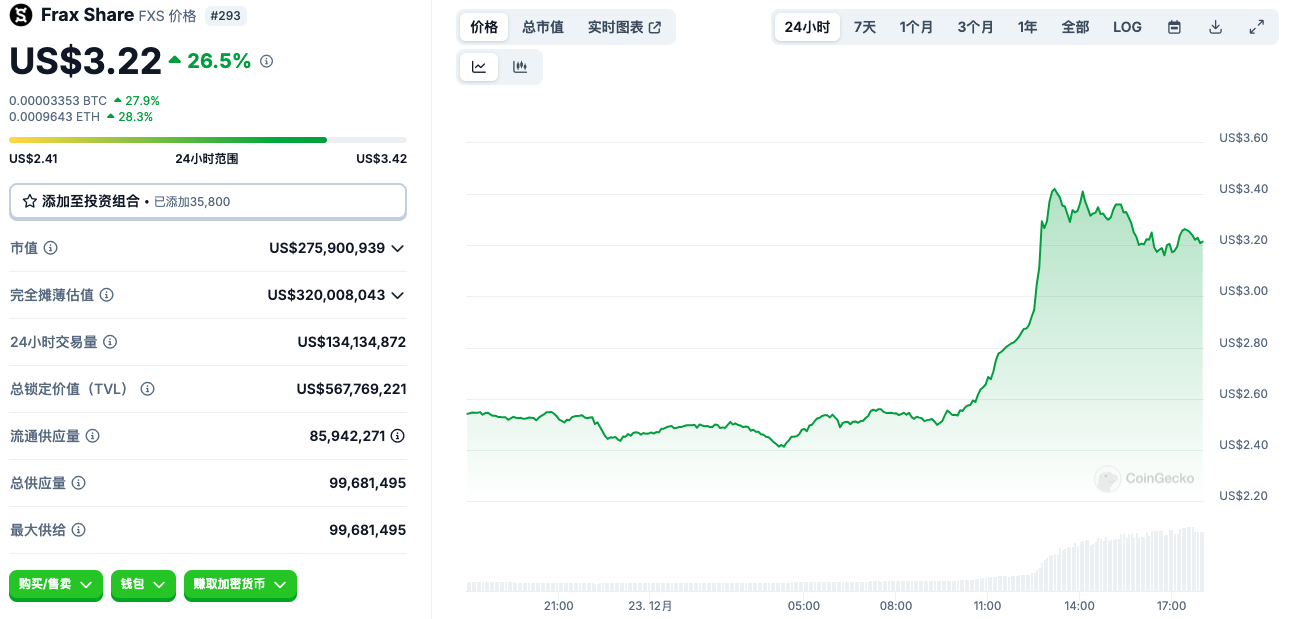
Task: Open the 钱包 dropdown
Action: (x=143, y=584)
